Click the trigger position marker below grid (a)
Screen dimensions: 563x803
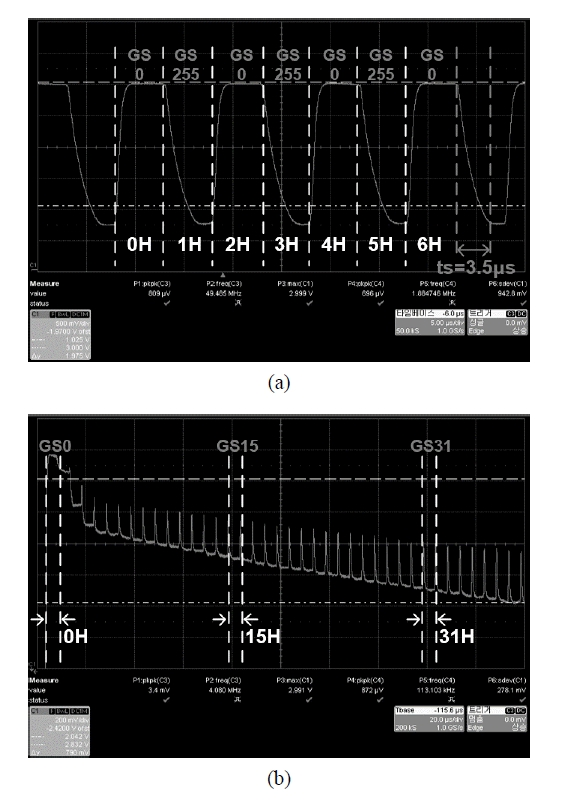(223, 275)
